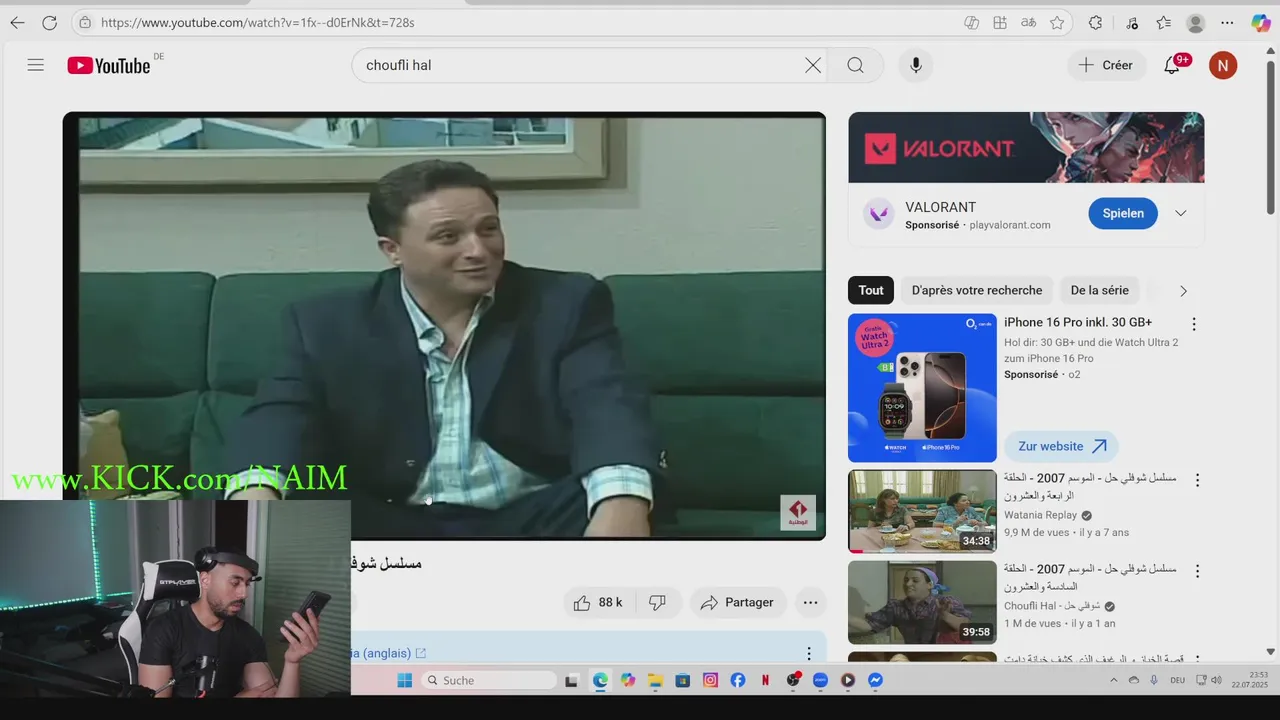Image resolution: width=1280 pixels, height=720 pixels.
Task: Select the Tout filter chip
Action: (x=871, y=290)
